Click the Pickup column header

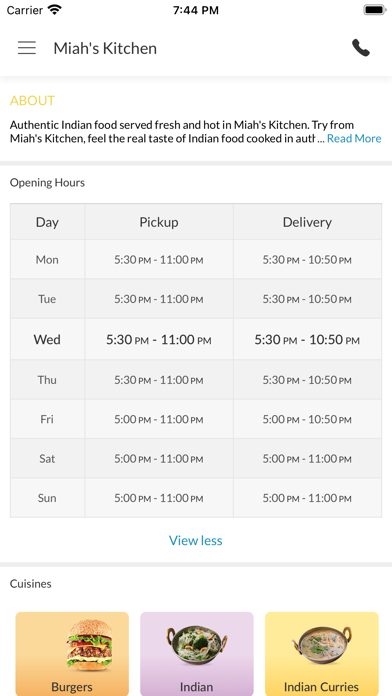coord(159,222)
